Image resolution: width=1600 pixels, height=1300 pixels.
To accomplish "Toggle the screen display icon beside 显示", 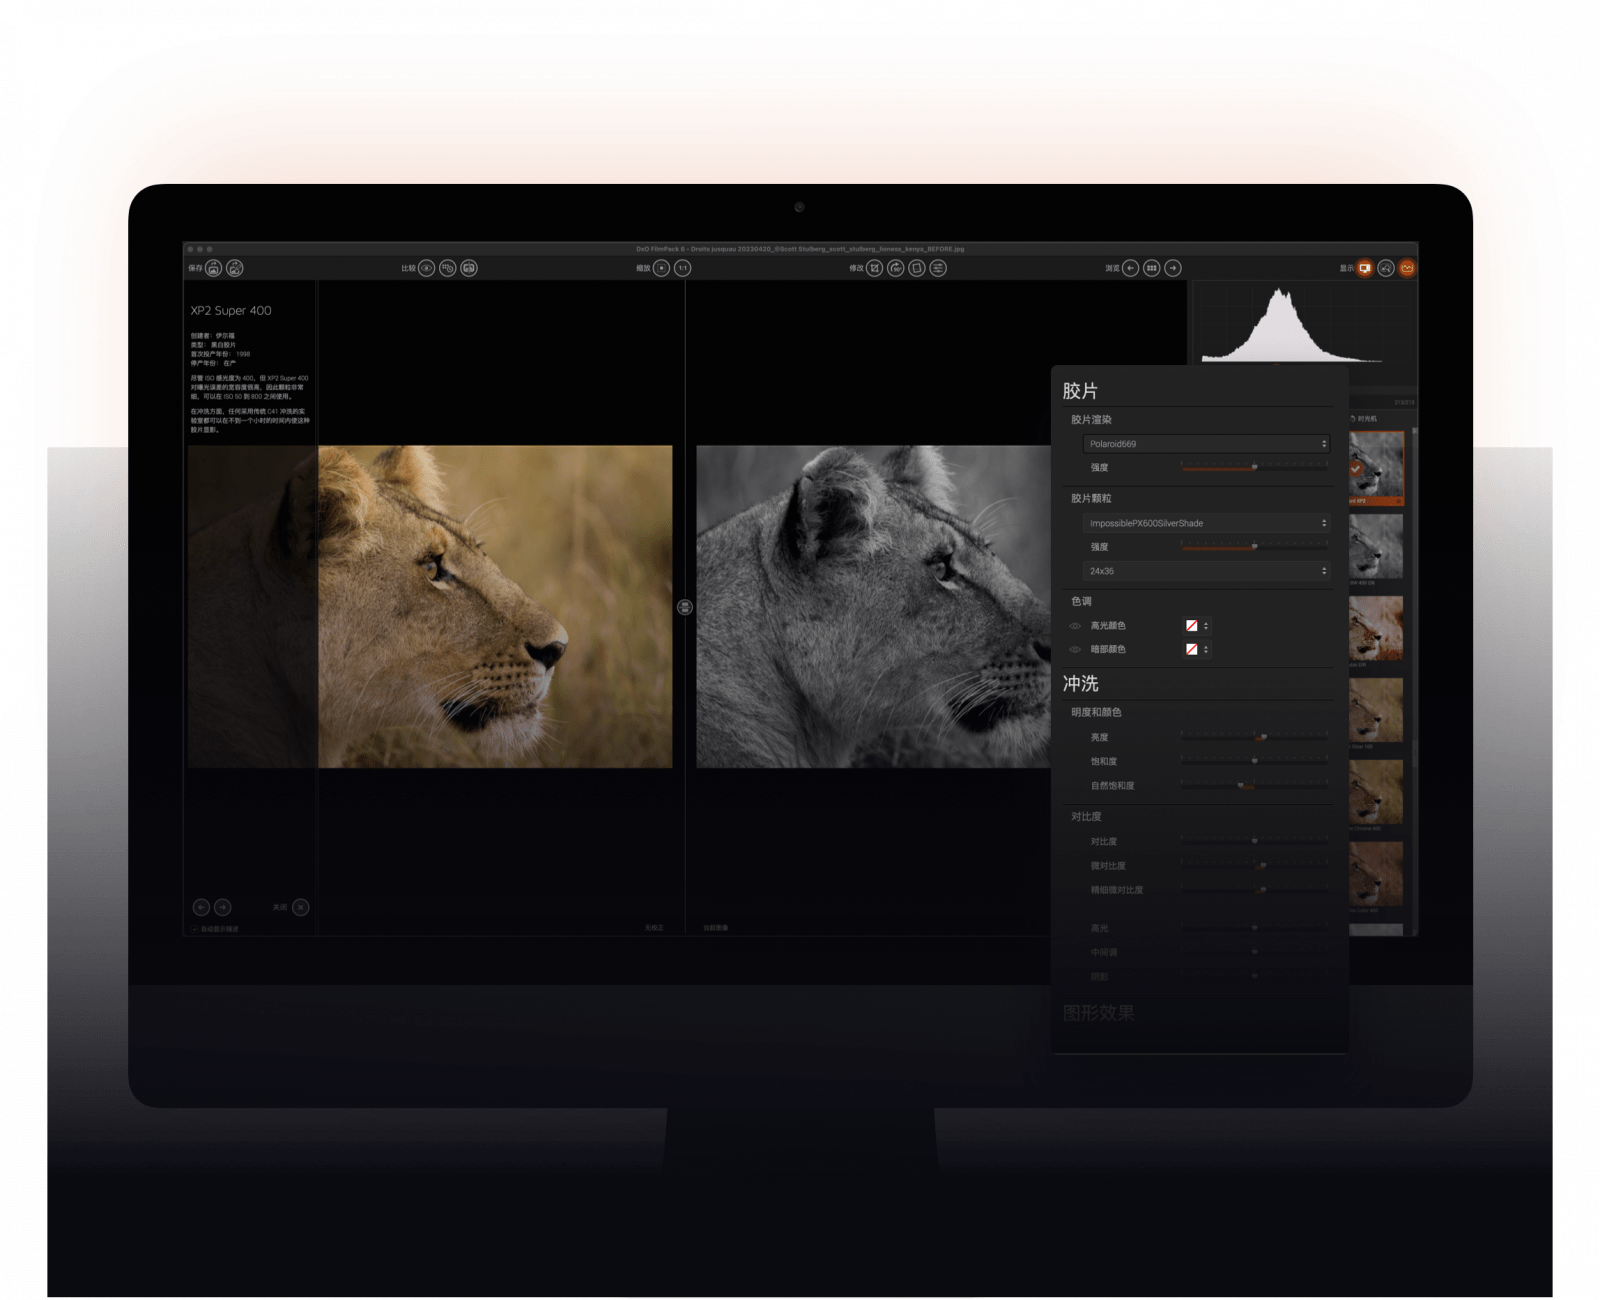I will click(1366, 268).
